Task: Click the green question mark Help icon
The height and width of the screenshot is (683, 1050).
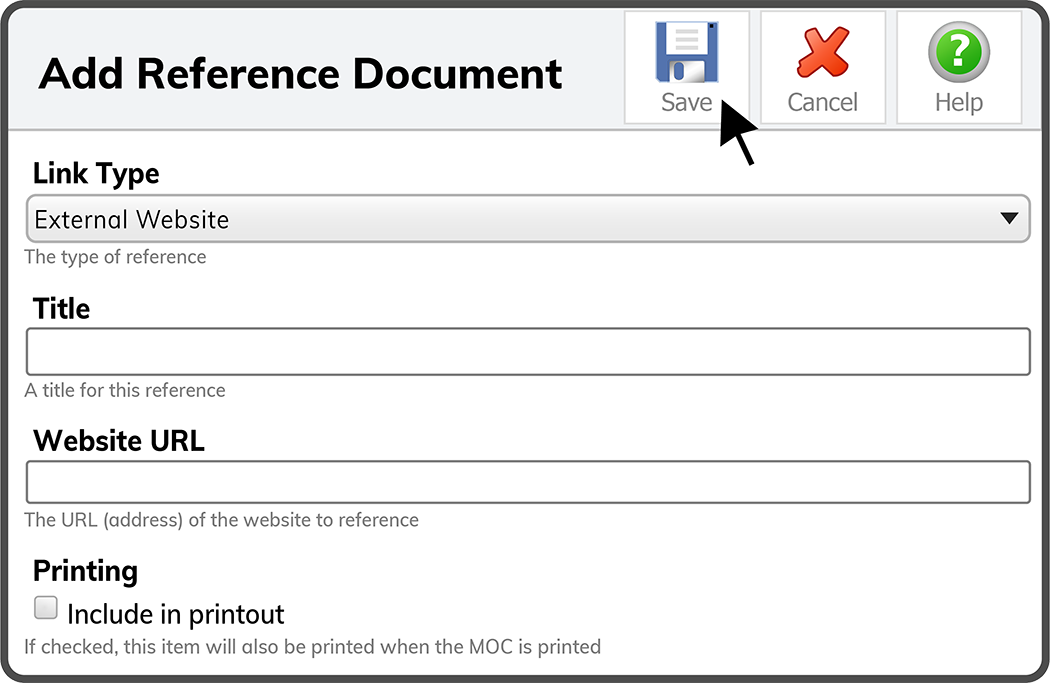Action: [x=958, y=53]
